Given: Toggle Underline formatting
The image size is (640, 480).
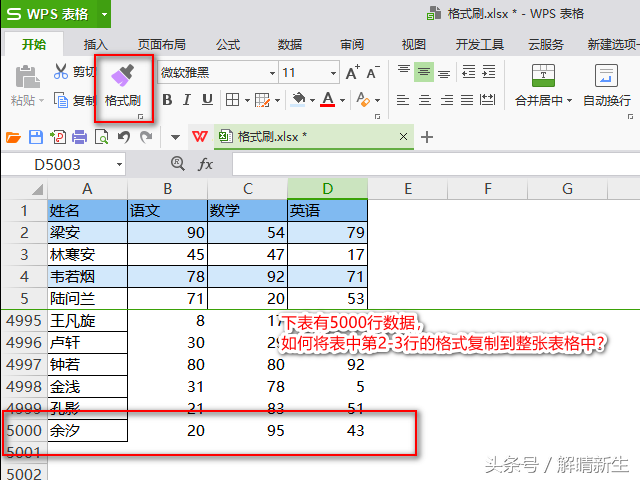Looking at the screenshot, I should (x=207, y=100).
